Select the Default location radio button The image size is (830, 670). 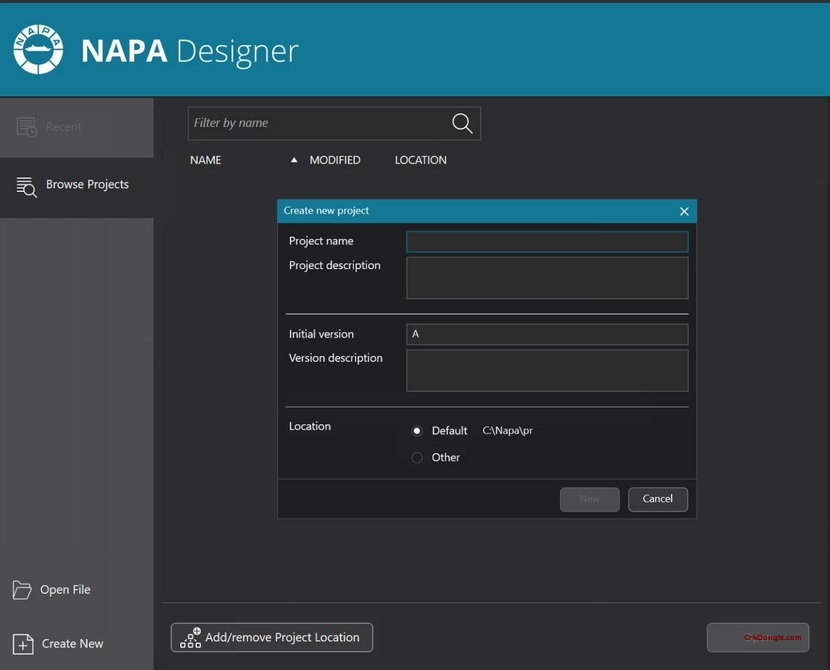tap(417, 430)
